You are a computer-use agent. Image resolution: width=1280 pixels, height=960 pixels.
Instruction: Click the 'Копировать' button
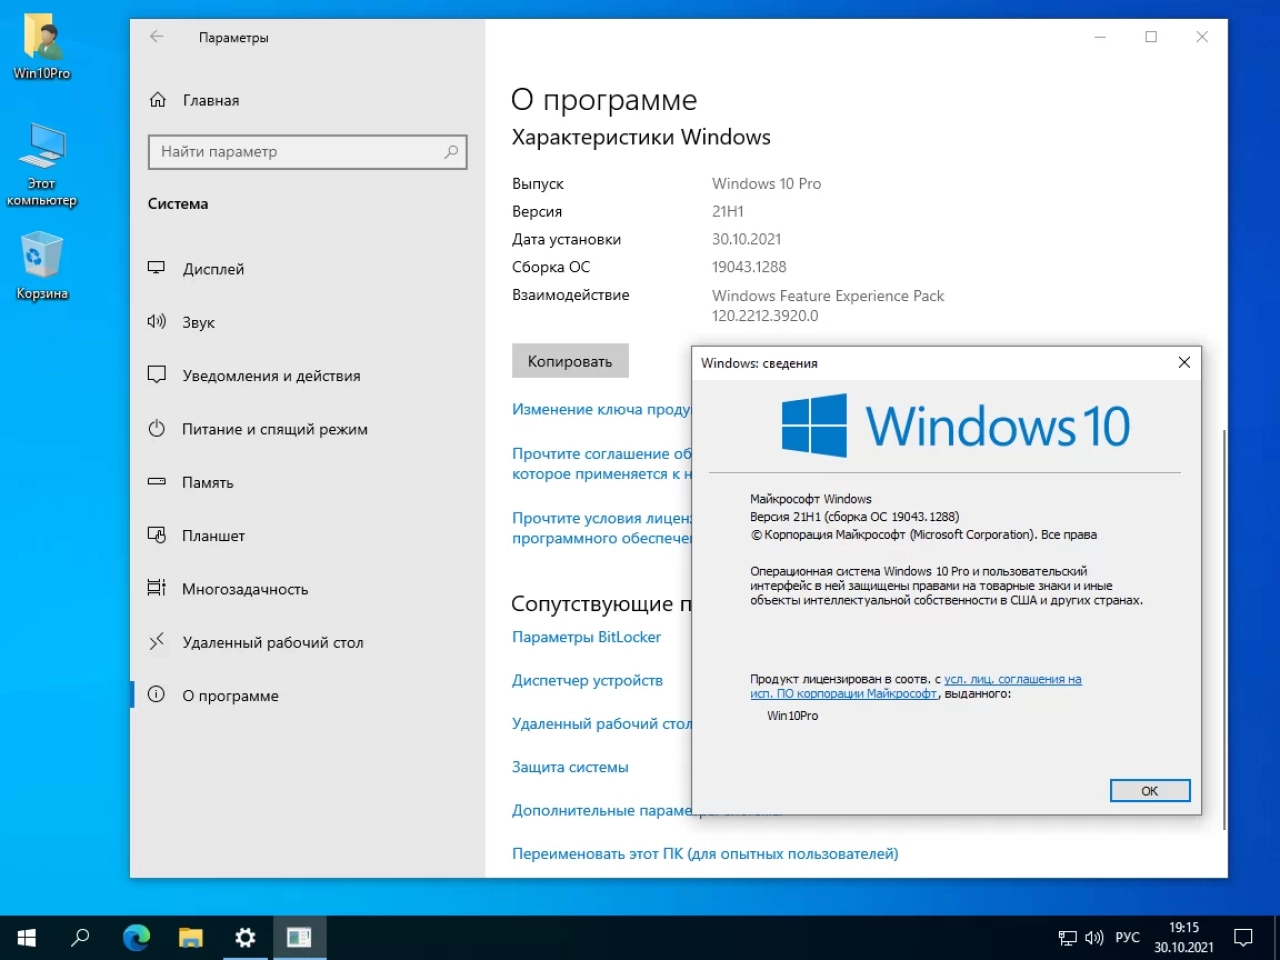tap(570, 361)
